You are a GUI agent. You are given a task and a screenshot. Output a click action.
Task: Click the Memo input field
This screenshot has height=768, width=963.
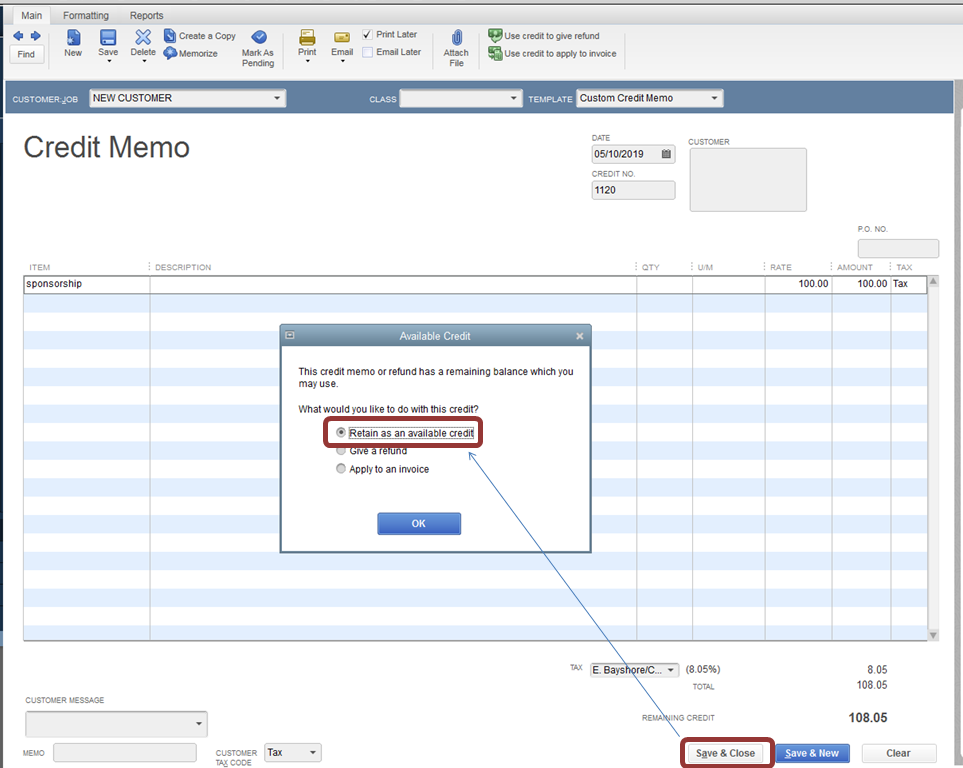coord(125,753)
